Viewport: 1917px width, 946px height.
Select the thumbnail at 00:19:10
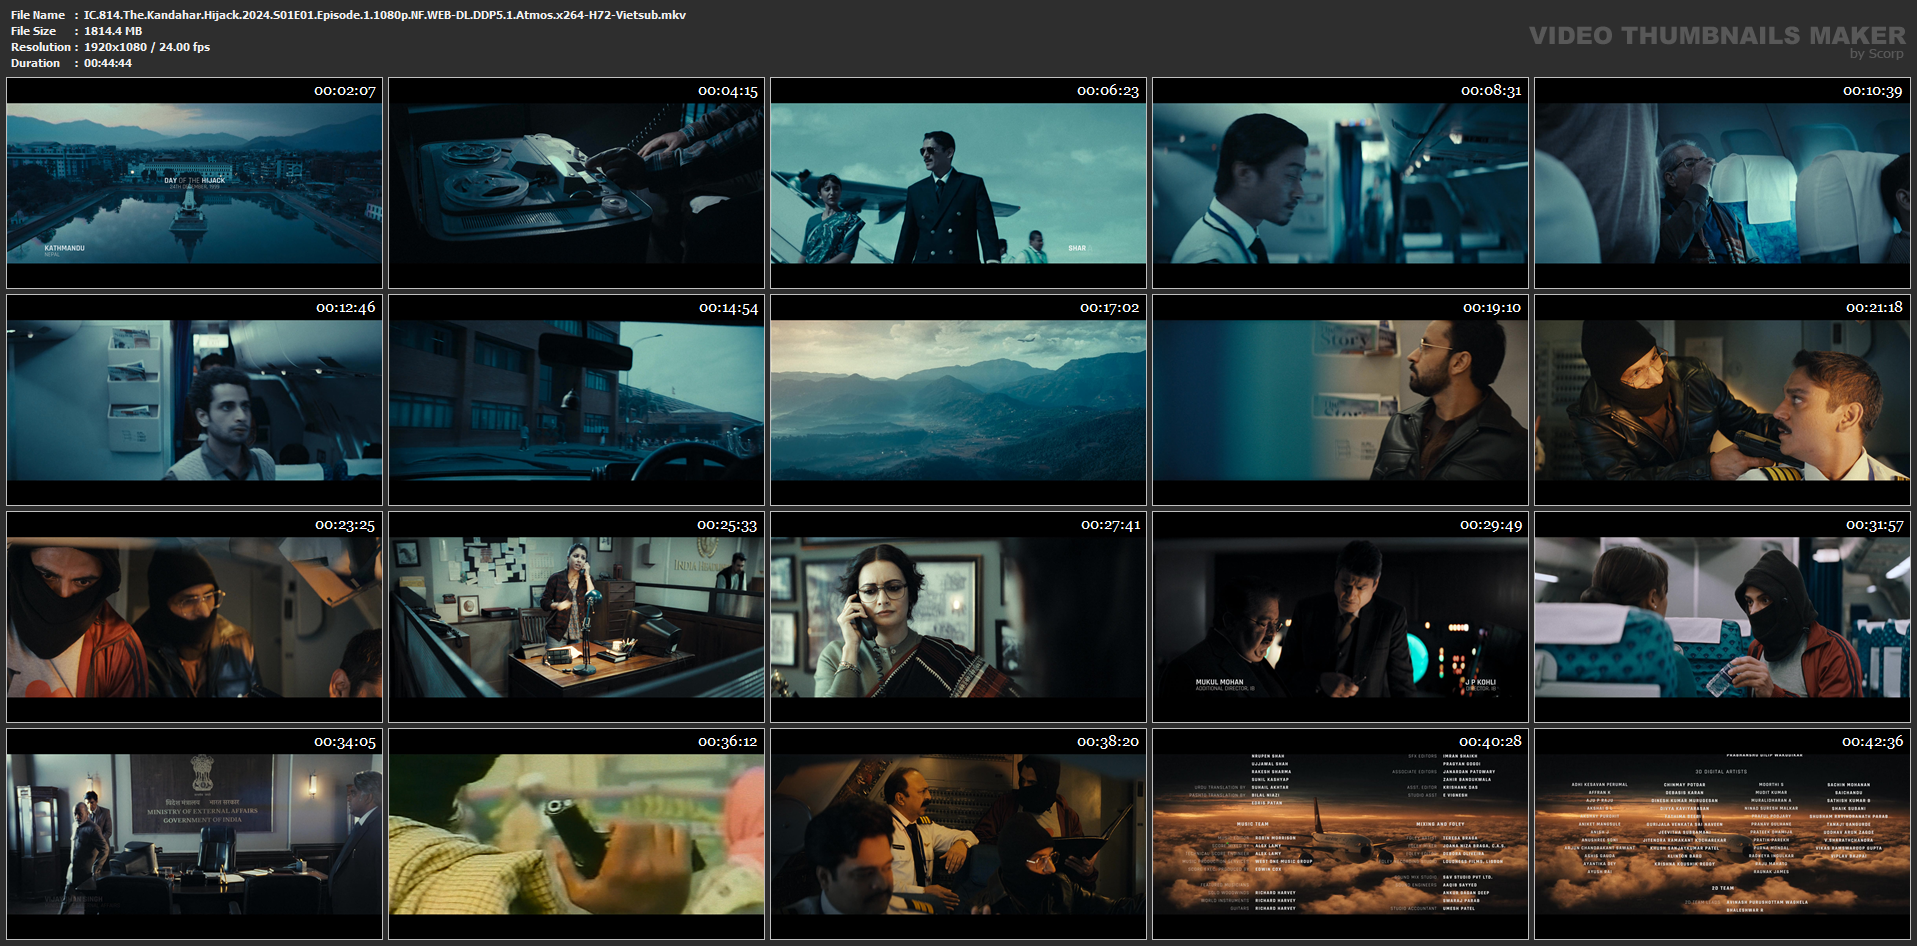(1340, 400)
